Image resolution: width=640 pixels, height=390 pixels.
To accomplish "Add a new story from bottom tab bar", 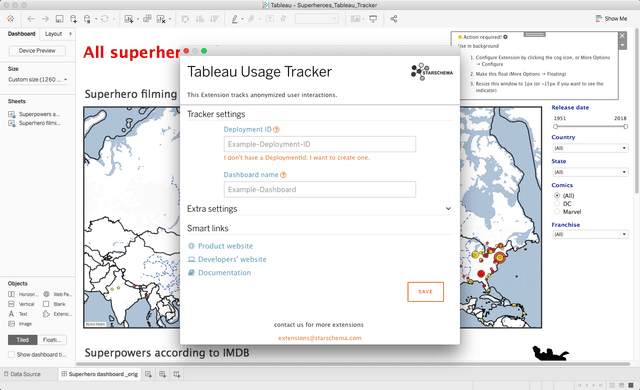I will 177,374.
